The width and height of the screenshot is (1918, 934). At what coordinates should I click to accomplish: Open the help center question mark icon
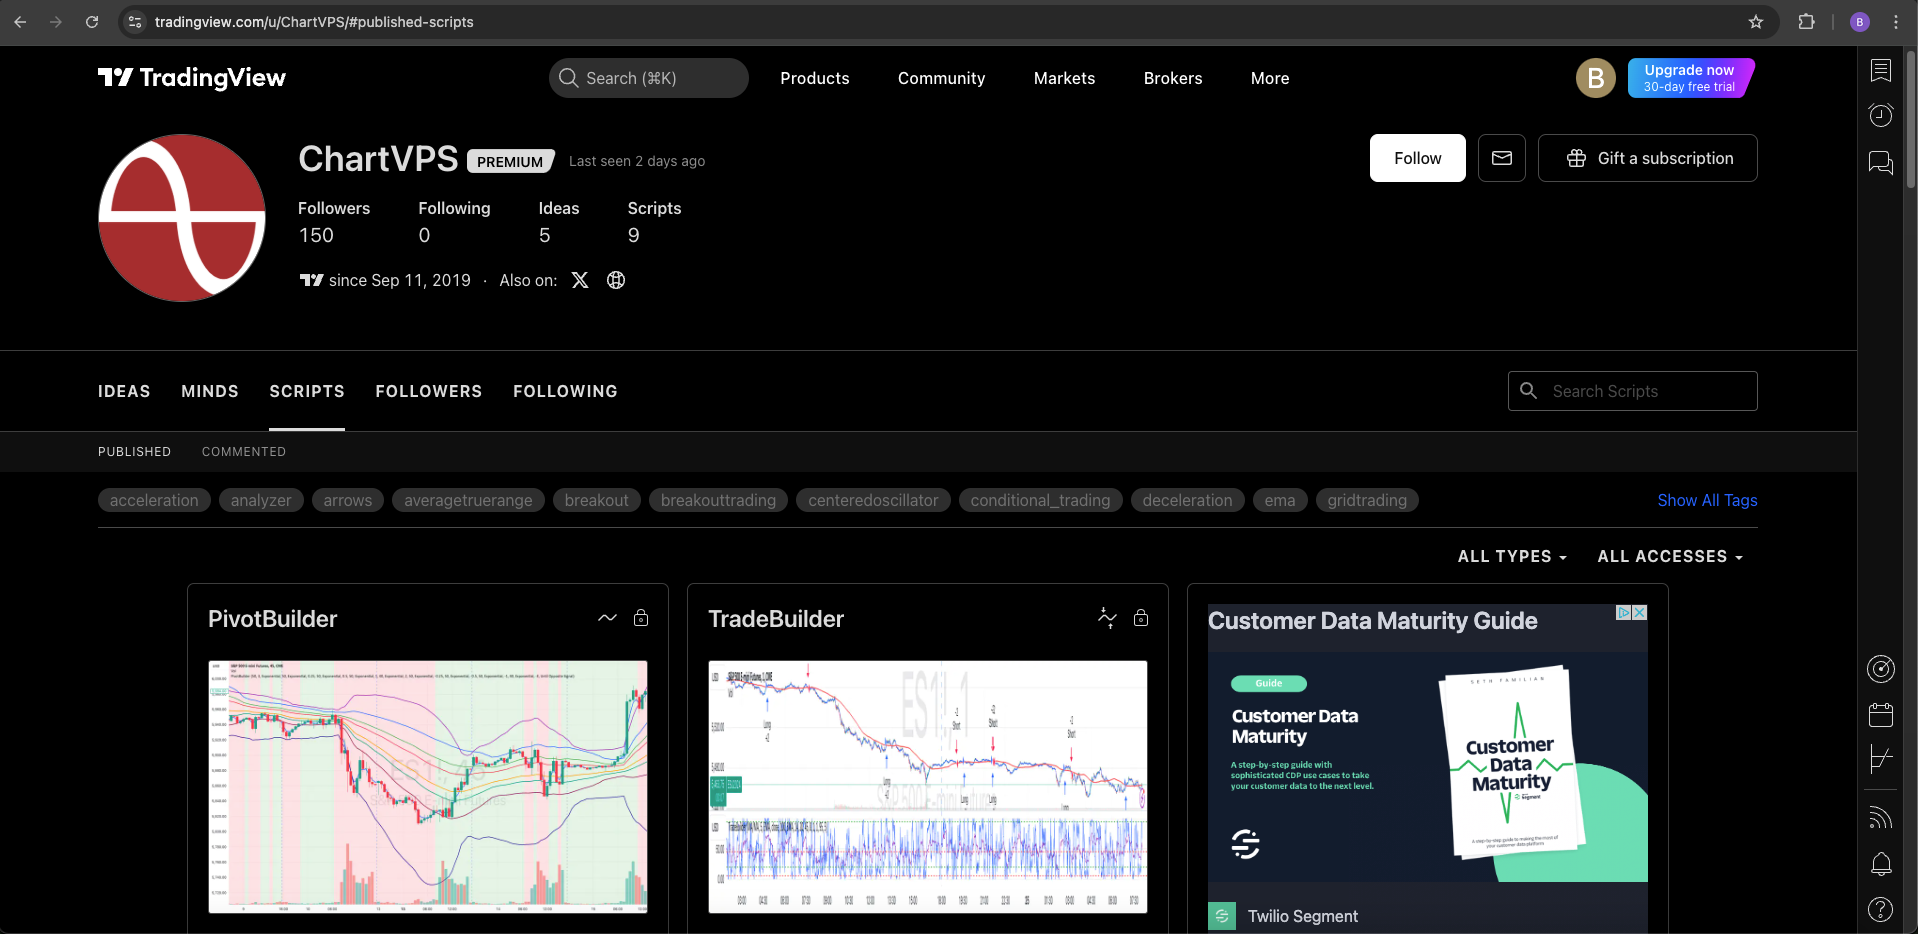(1880, 909)
